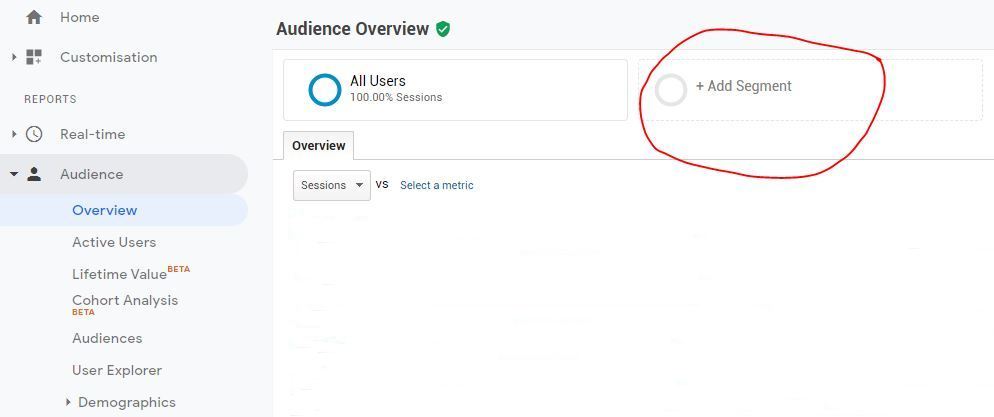Open the Active Users report
Screen dimensions: 994x417
pyautogui.click(x=114, y=242)
